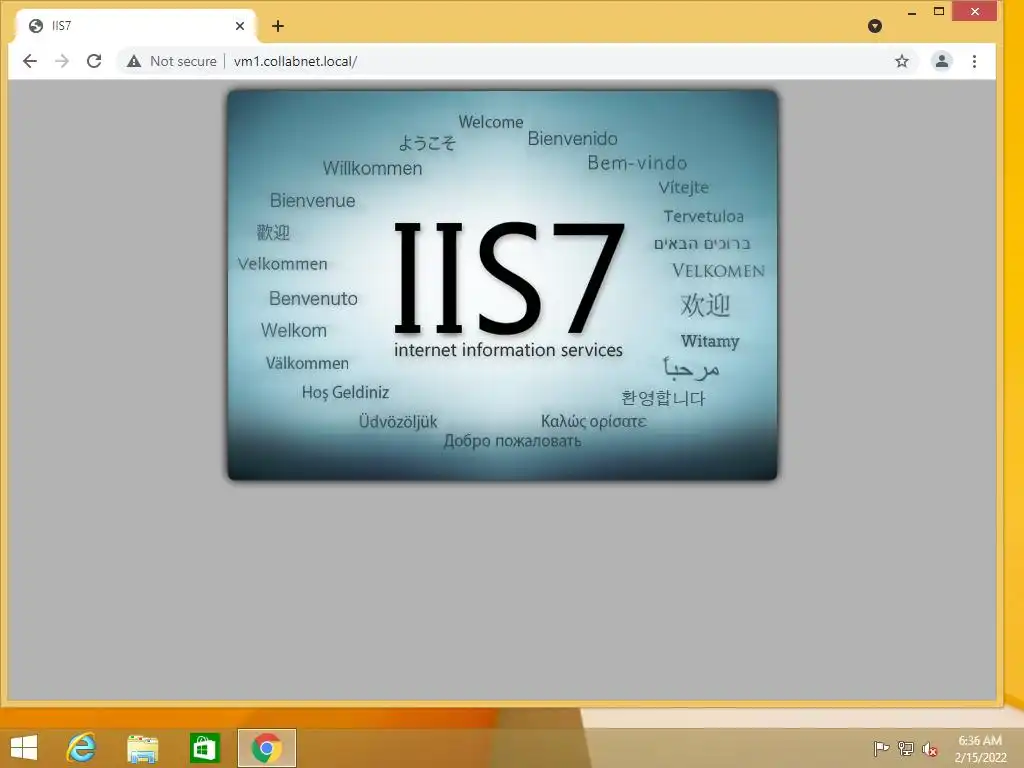This screenshot has height=768, width=1024.
Task: Click the 'Not secure' label text
Action: pos(183,61)
